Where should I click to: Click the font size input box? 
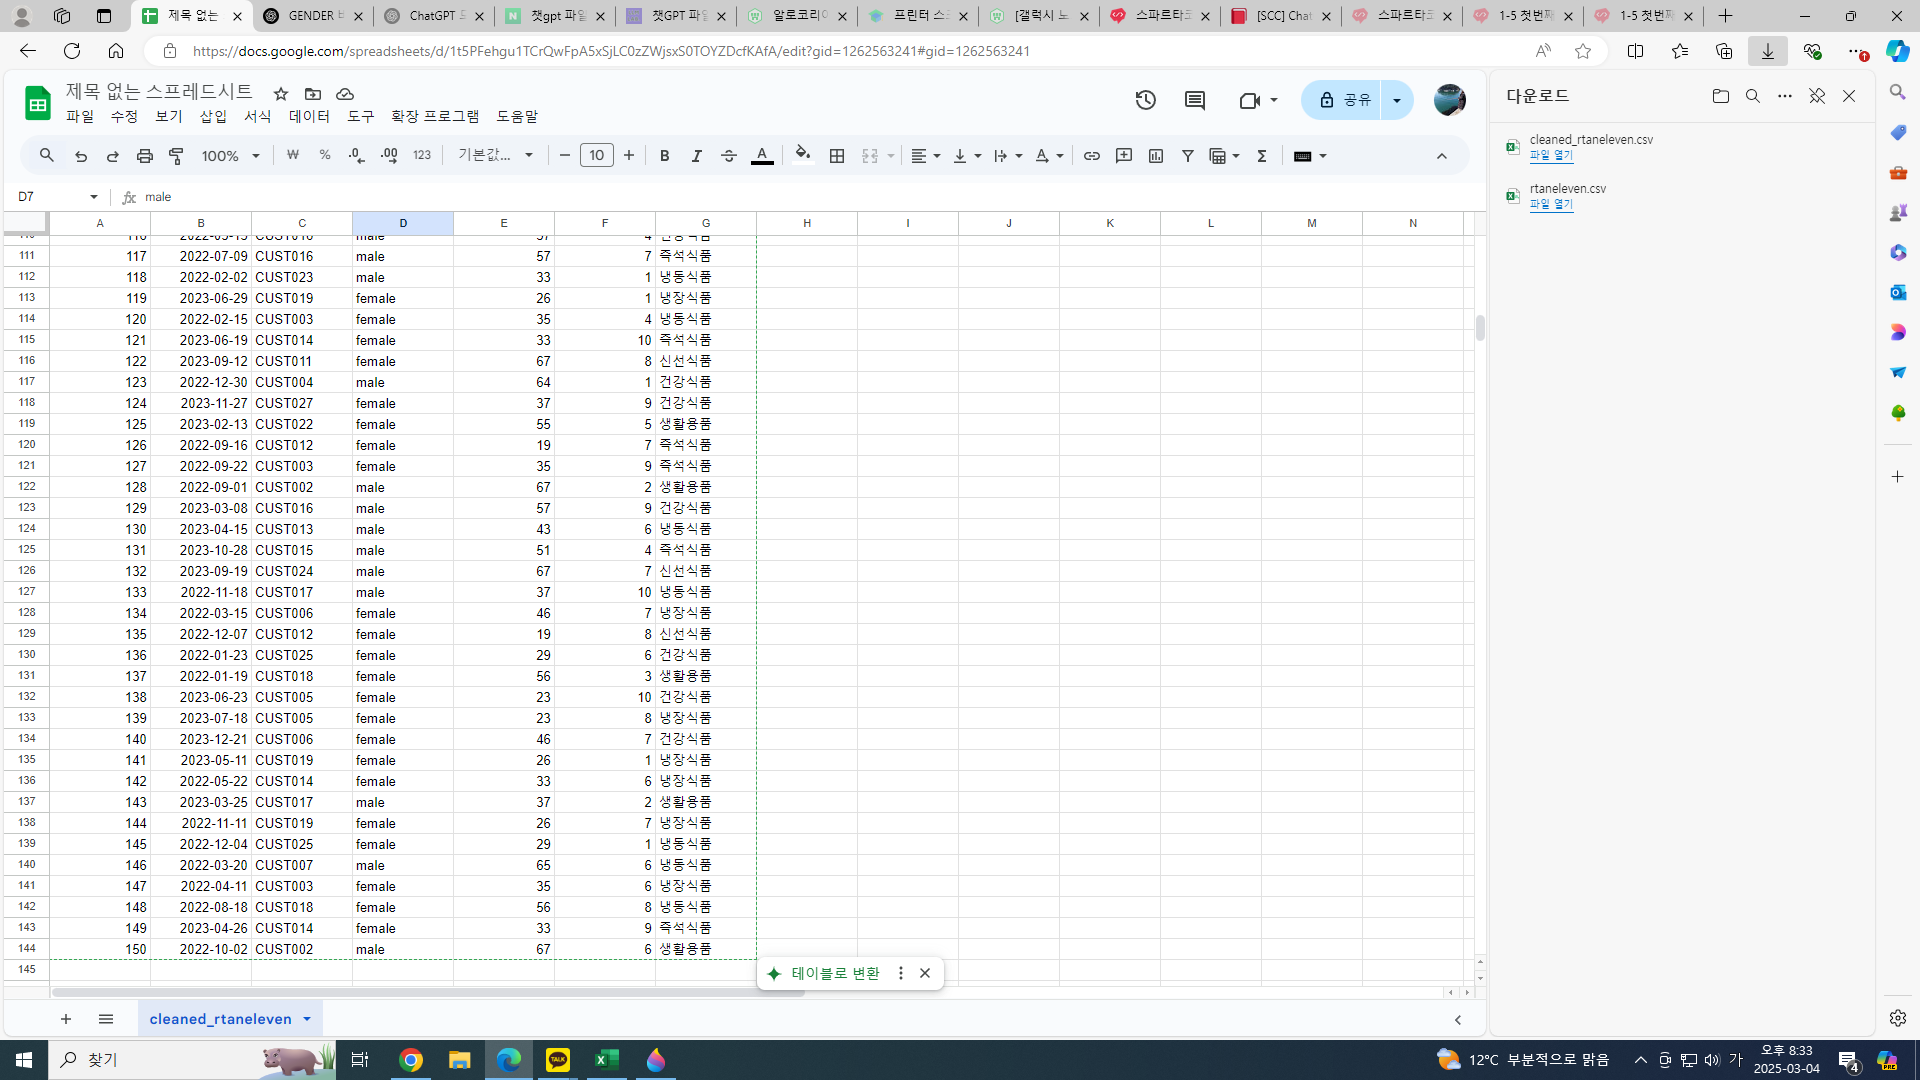point(597,156)
